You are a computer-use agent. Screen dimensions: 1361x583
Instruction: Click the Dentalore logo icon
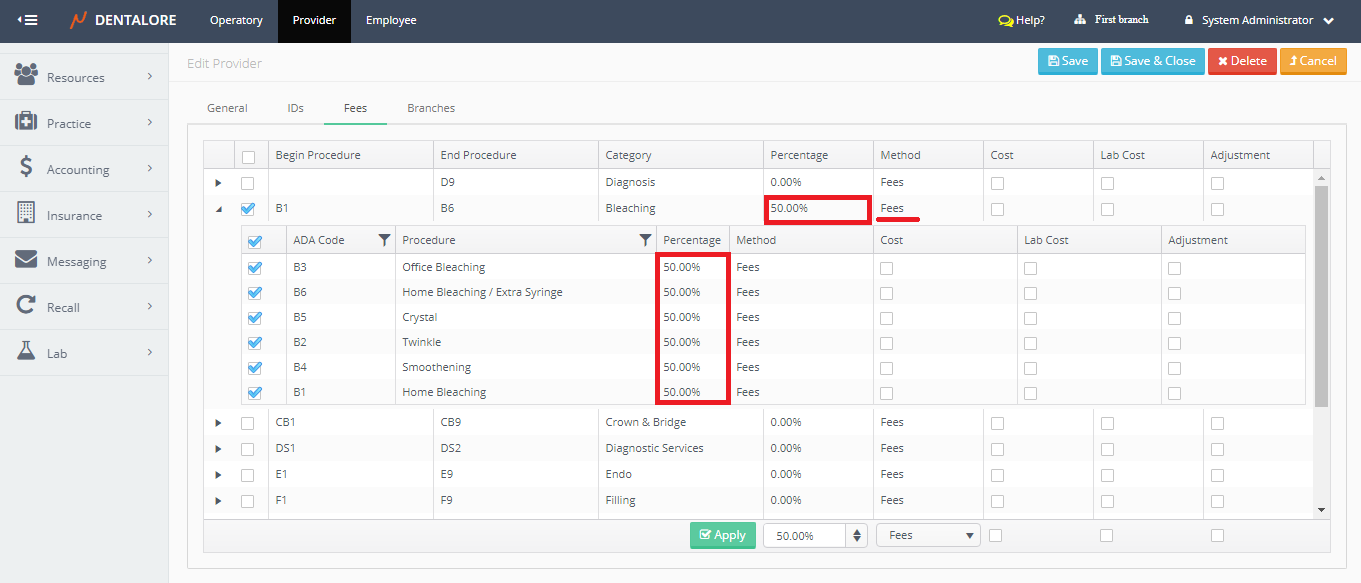click(78, 20)
